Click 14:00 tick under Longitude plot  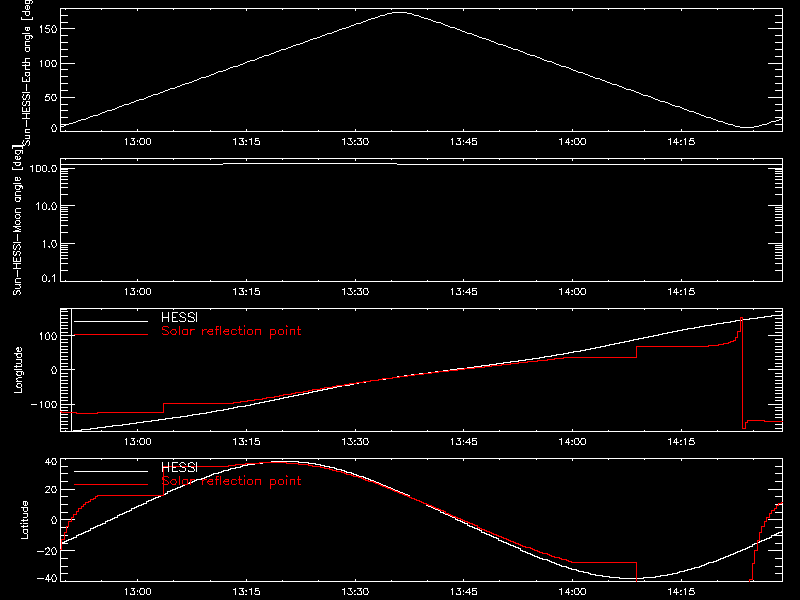[x=572, y=442]
